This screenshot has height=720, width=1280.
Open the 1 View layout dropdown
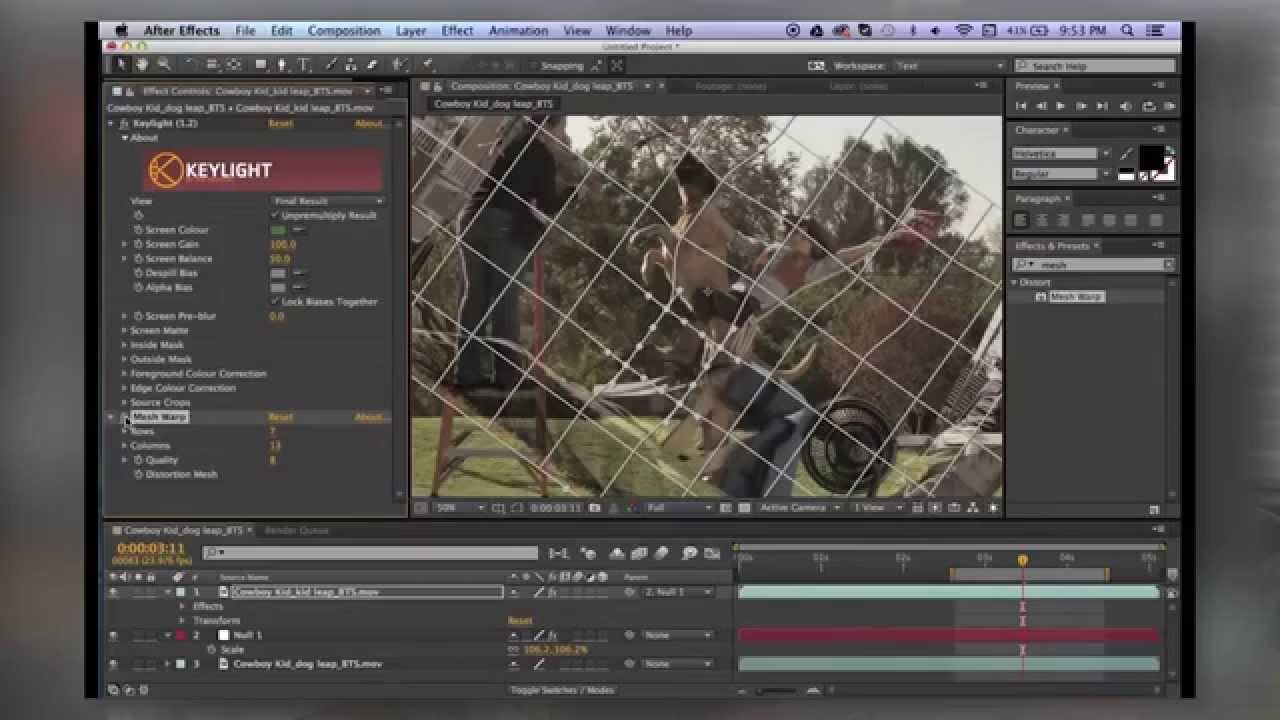click(x=876, y=508)
